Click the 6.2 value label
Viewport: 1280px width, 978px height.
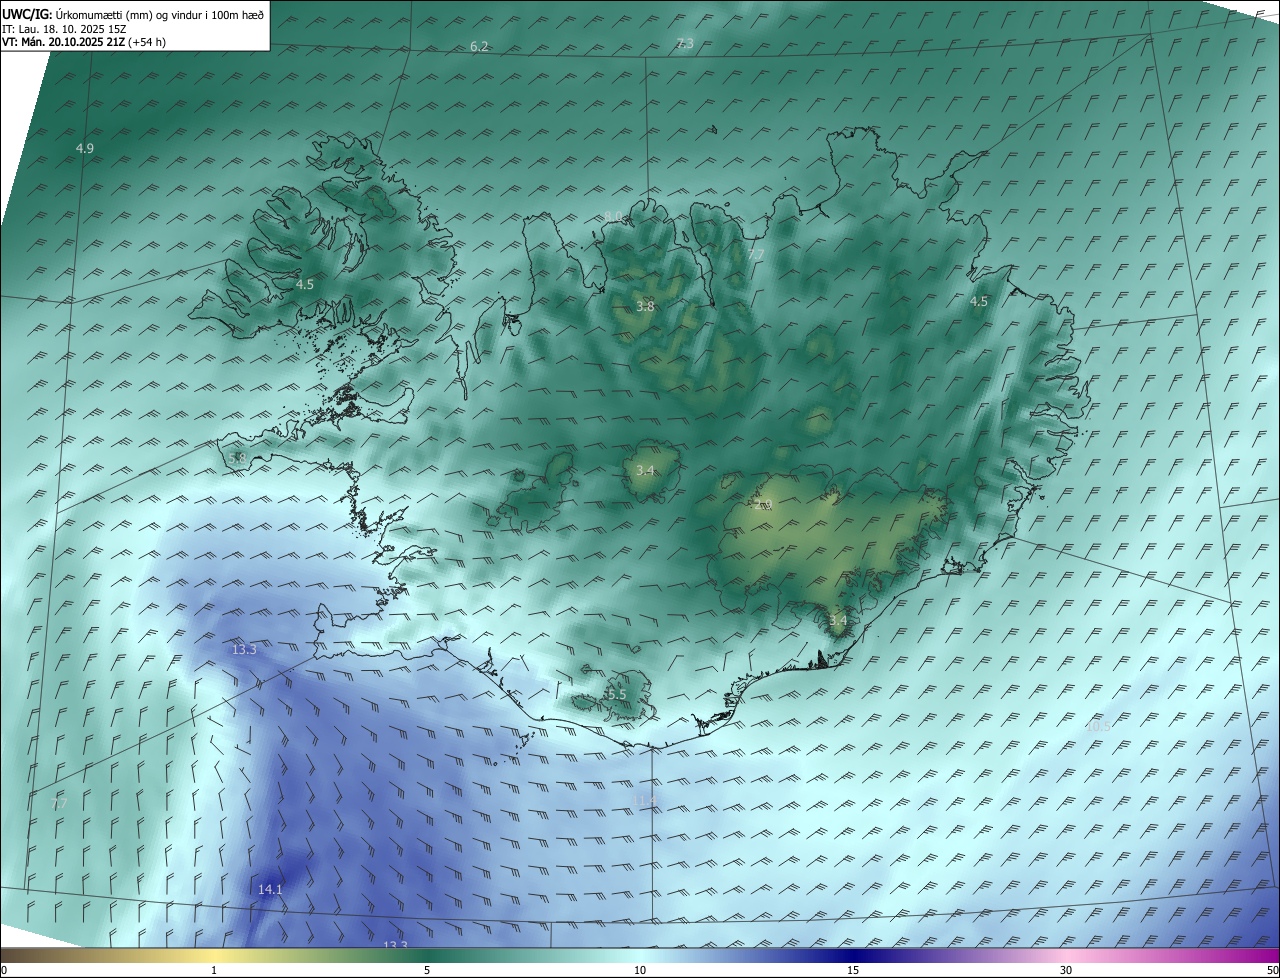(479, 47)
